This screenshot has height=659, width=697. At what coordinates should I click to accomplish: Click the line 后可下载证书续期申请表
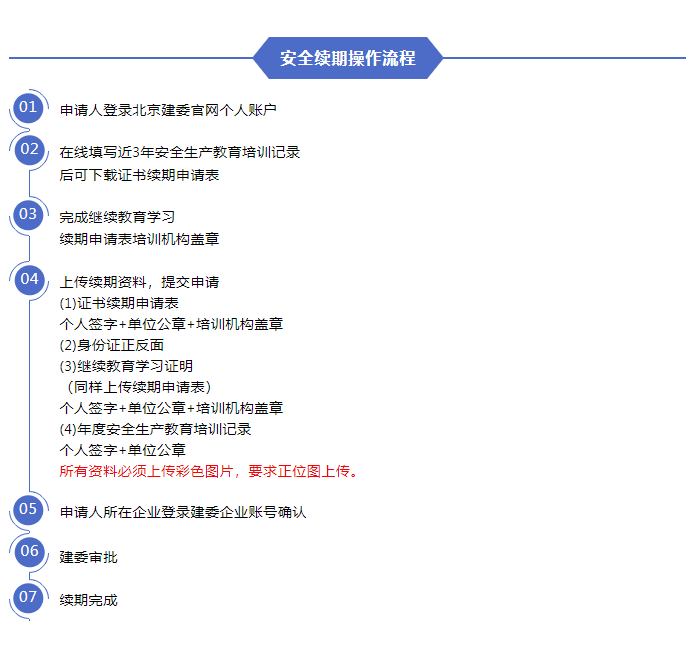(139, 175)
